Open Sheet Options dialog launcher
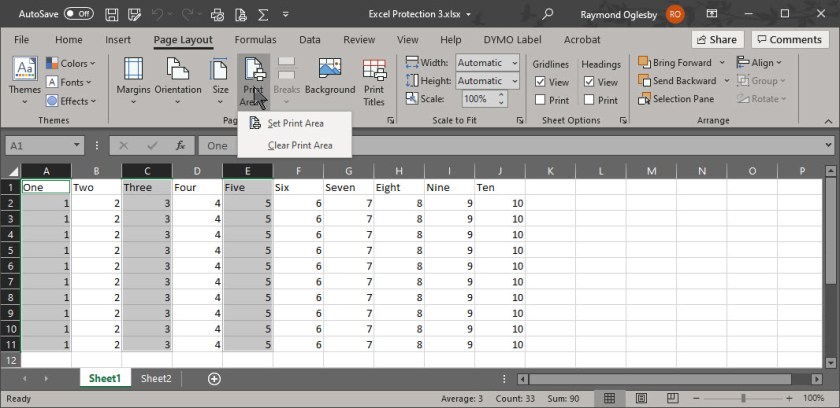The width and height of the screenshot is (840, 408). 623,121
